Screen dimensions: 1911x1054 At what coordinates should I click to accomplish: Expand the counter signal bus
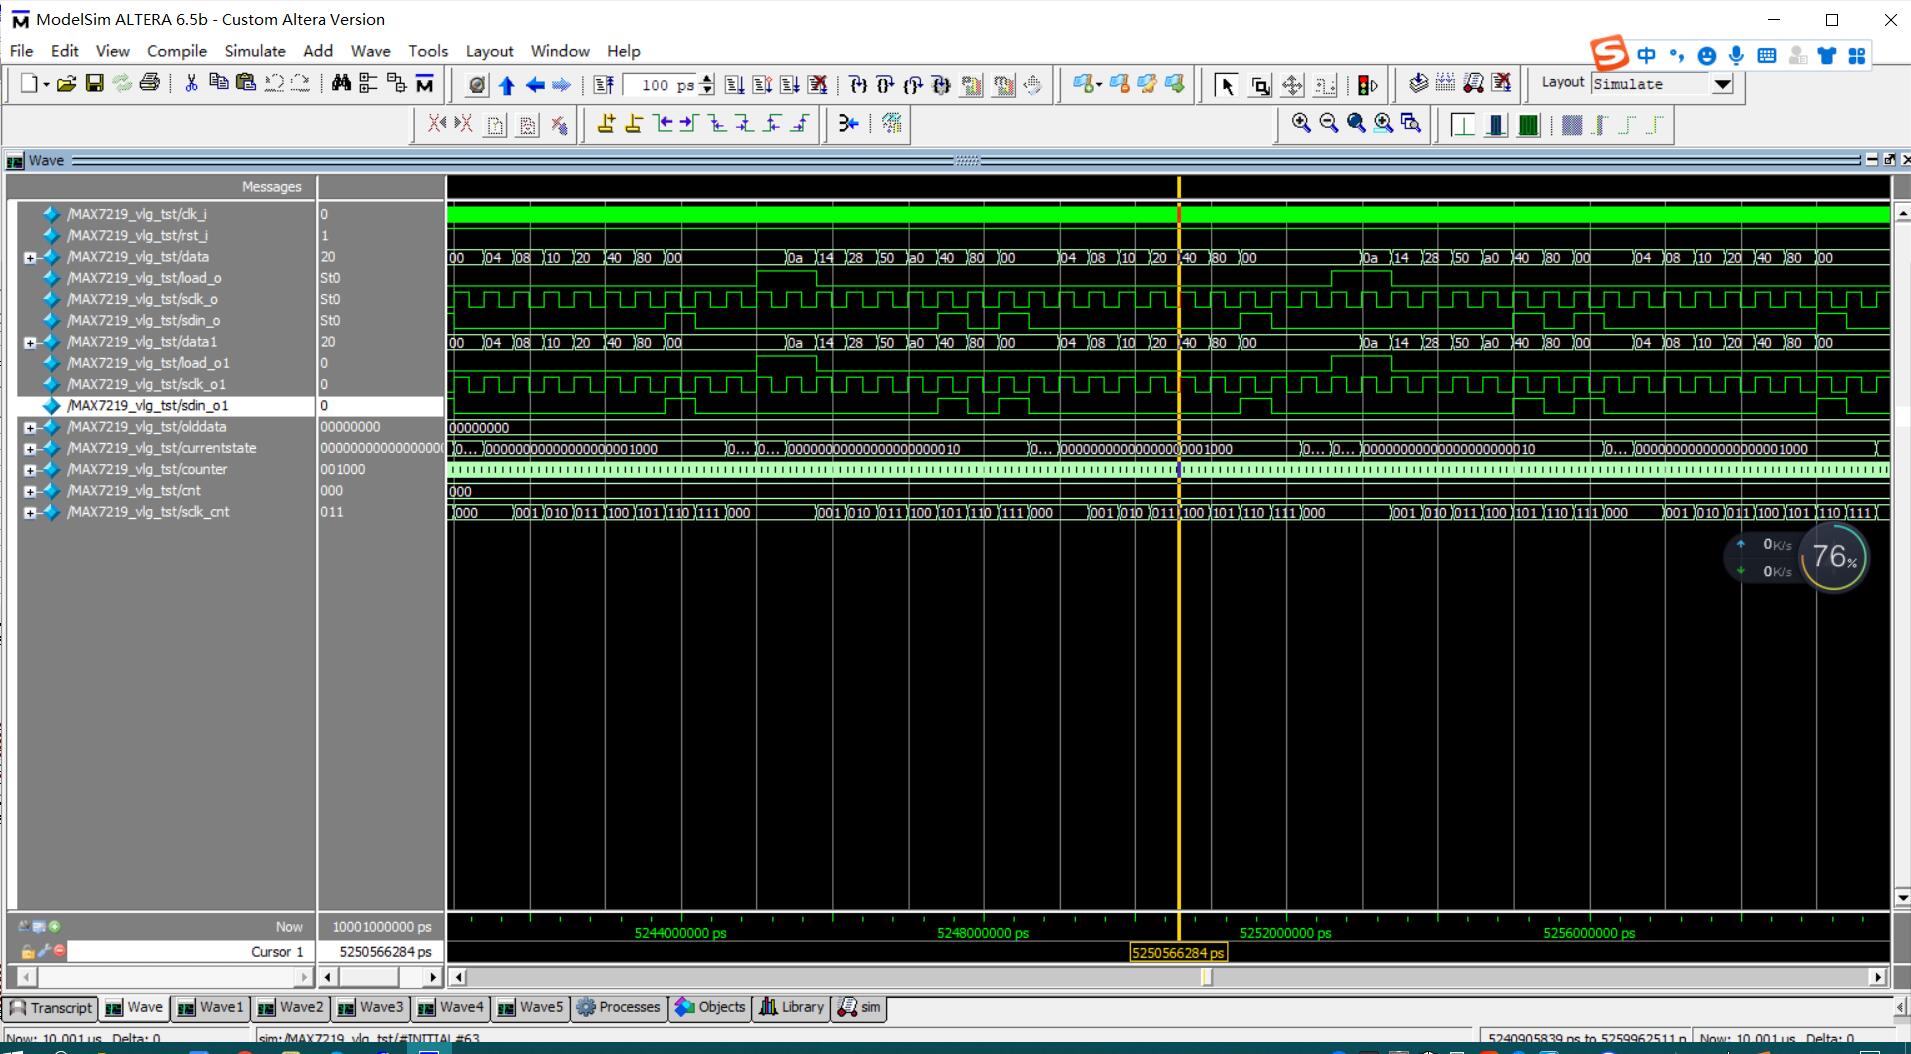(x=30, y=470)
